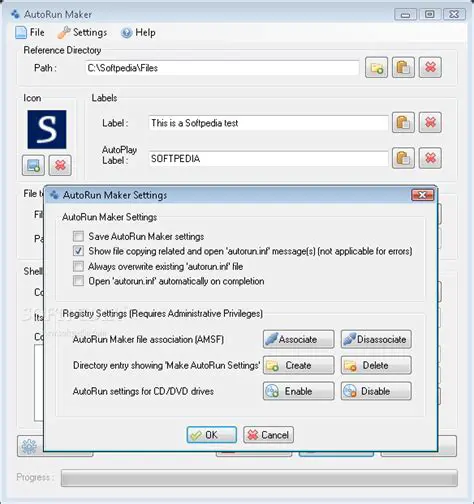Click the AutoRun Maker title bar icon

[x=15, y=14]
